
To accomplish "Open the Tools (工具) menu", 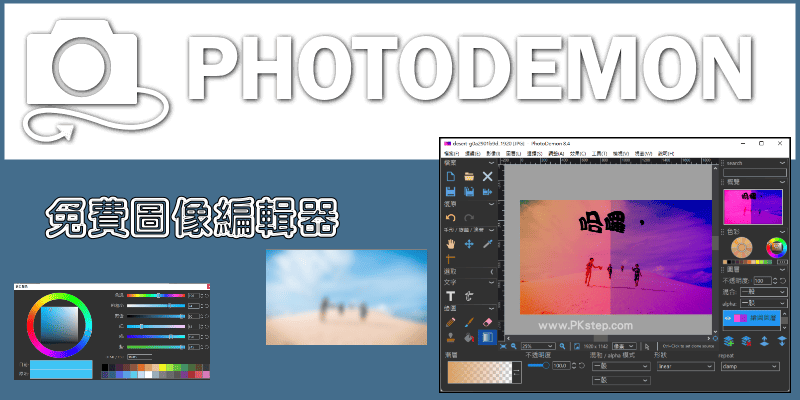I will click(x=599, y=153).
